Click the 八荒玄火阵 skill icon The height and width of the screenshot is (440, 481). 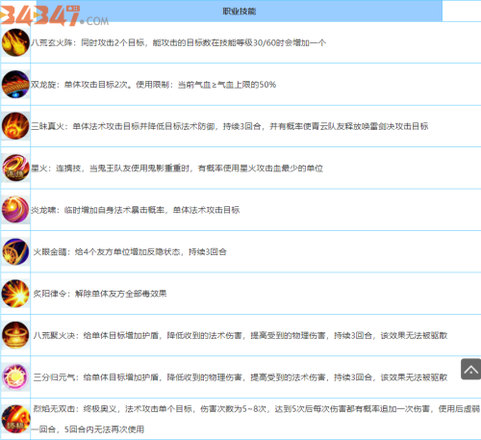tap(15, 42)
